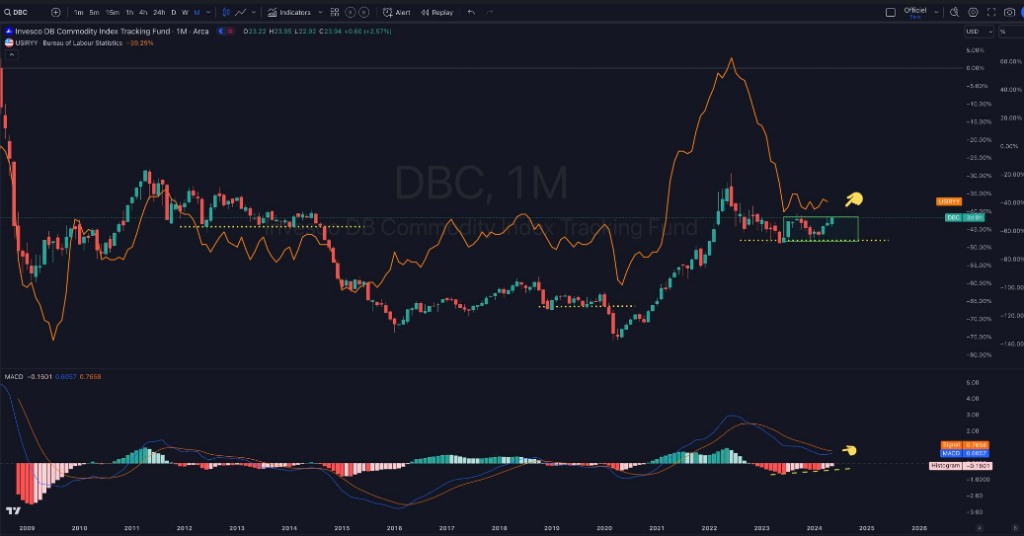Open chart settings gear icon
The width and height of the screenshot is (1024, 536).
(x=973, y=12)
